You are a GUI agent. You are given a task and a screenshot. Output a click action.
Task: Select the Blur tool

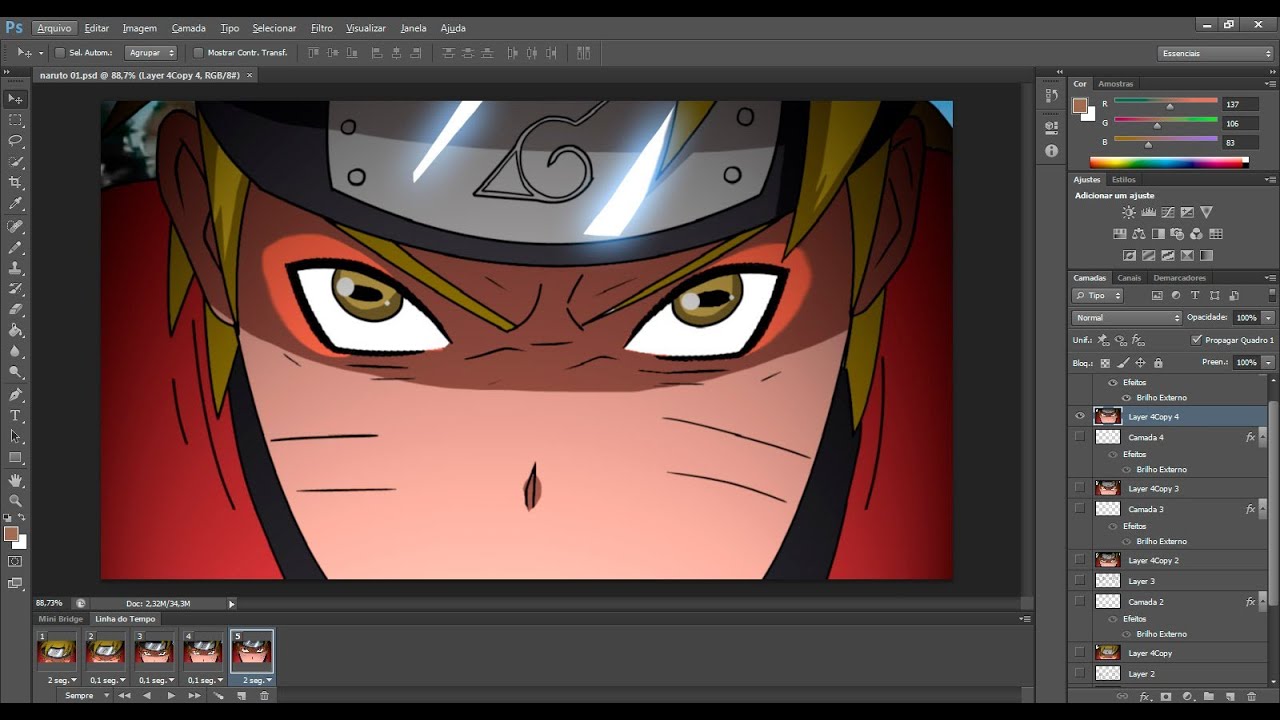[x=15, y=353]
